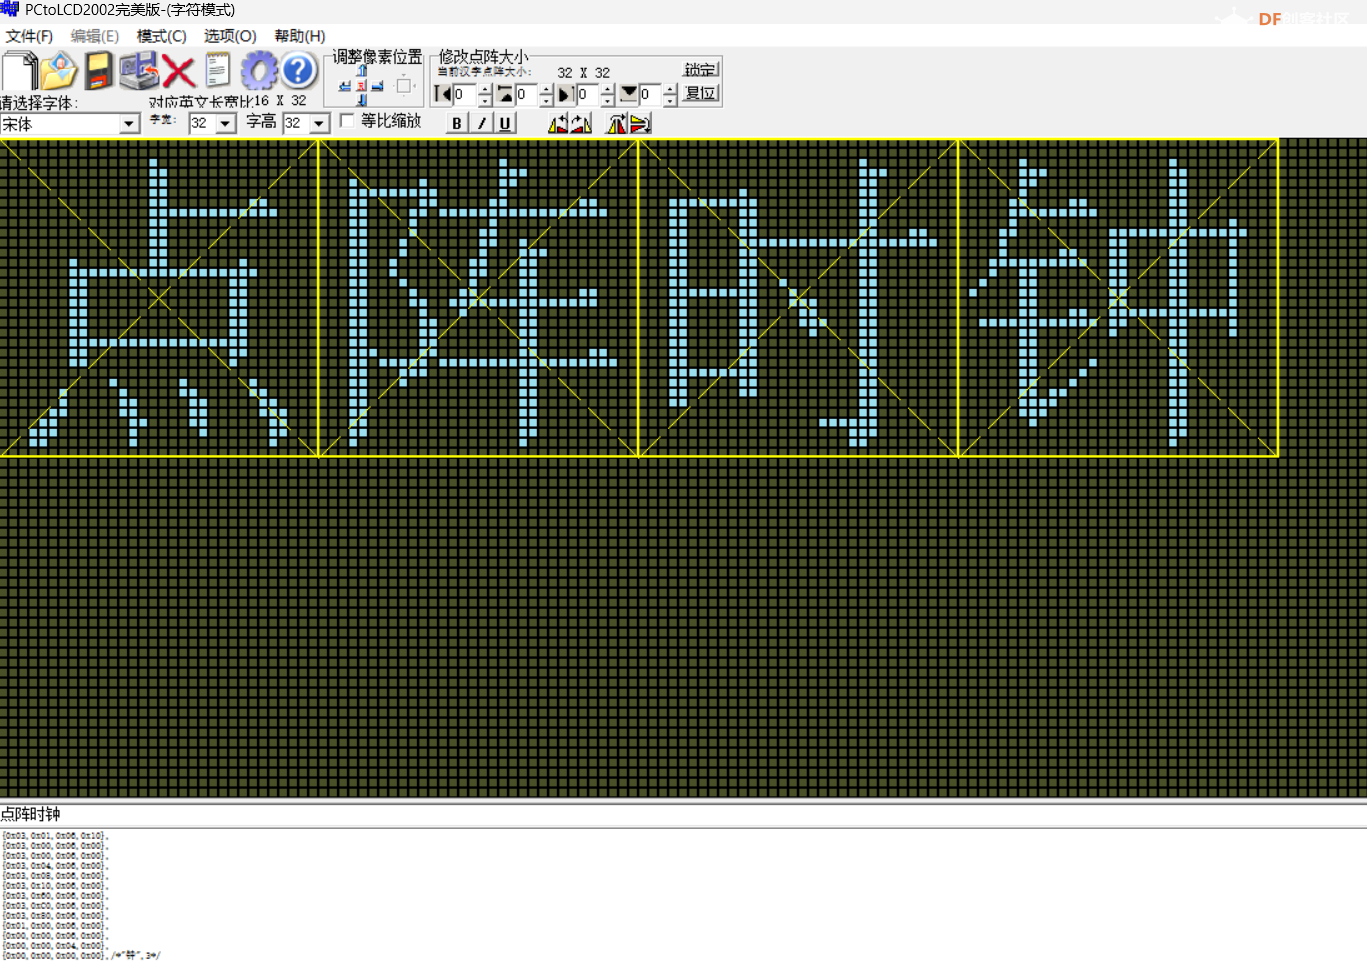Increase the bottom-edge value stepper
This screenshot has width=1367, height=971.
pos(670,89)
